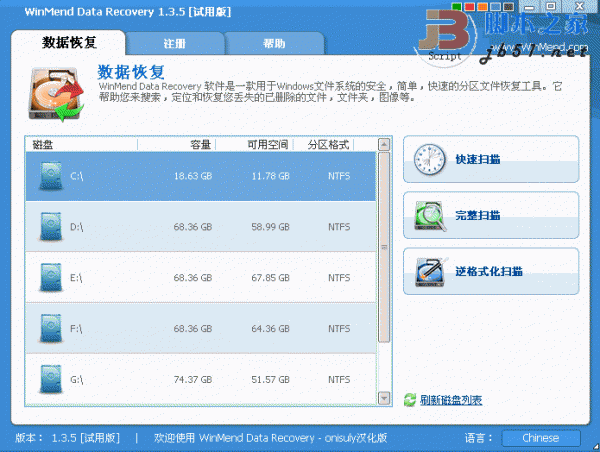This screenshot has height=452, width=600.
Task: Switch to the 注册 tab
Action: click(174, 44)
